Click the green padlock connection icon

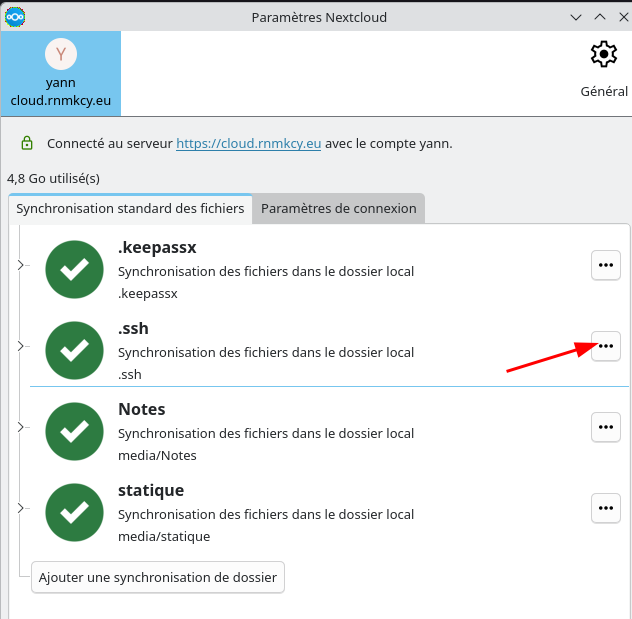pyautogui.click(x=27, y=143)
